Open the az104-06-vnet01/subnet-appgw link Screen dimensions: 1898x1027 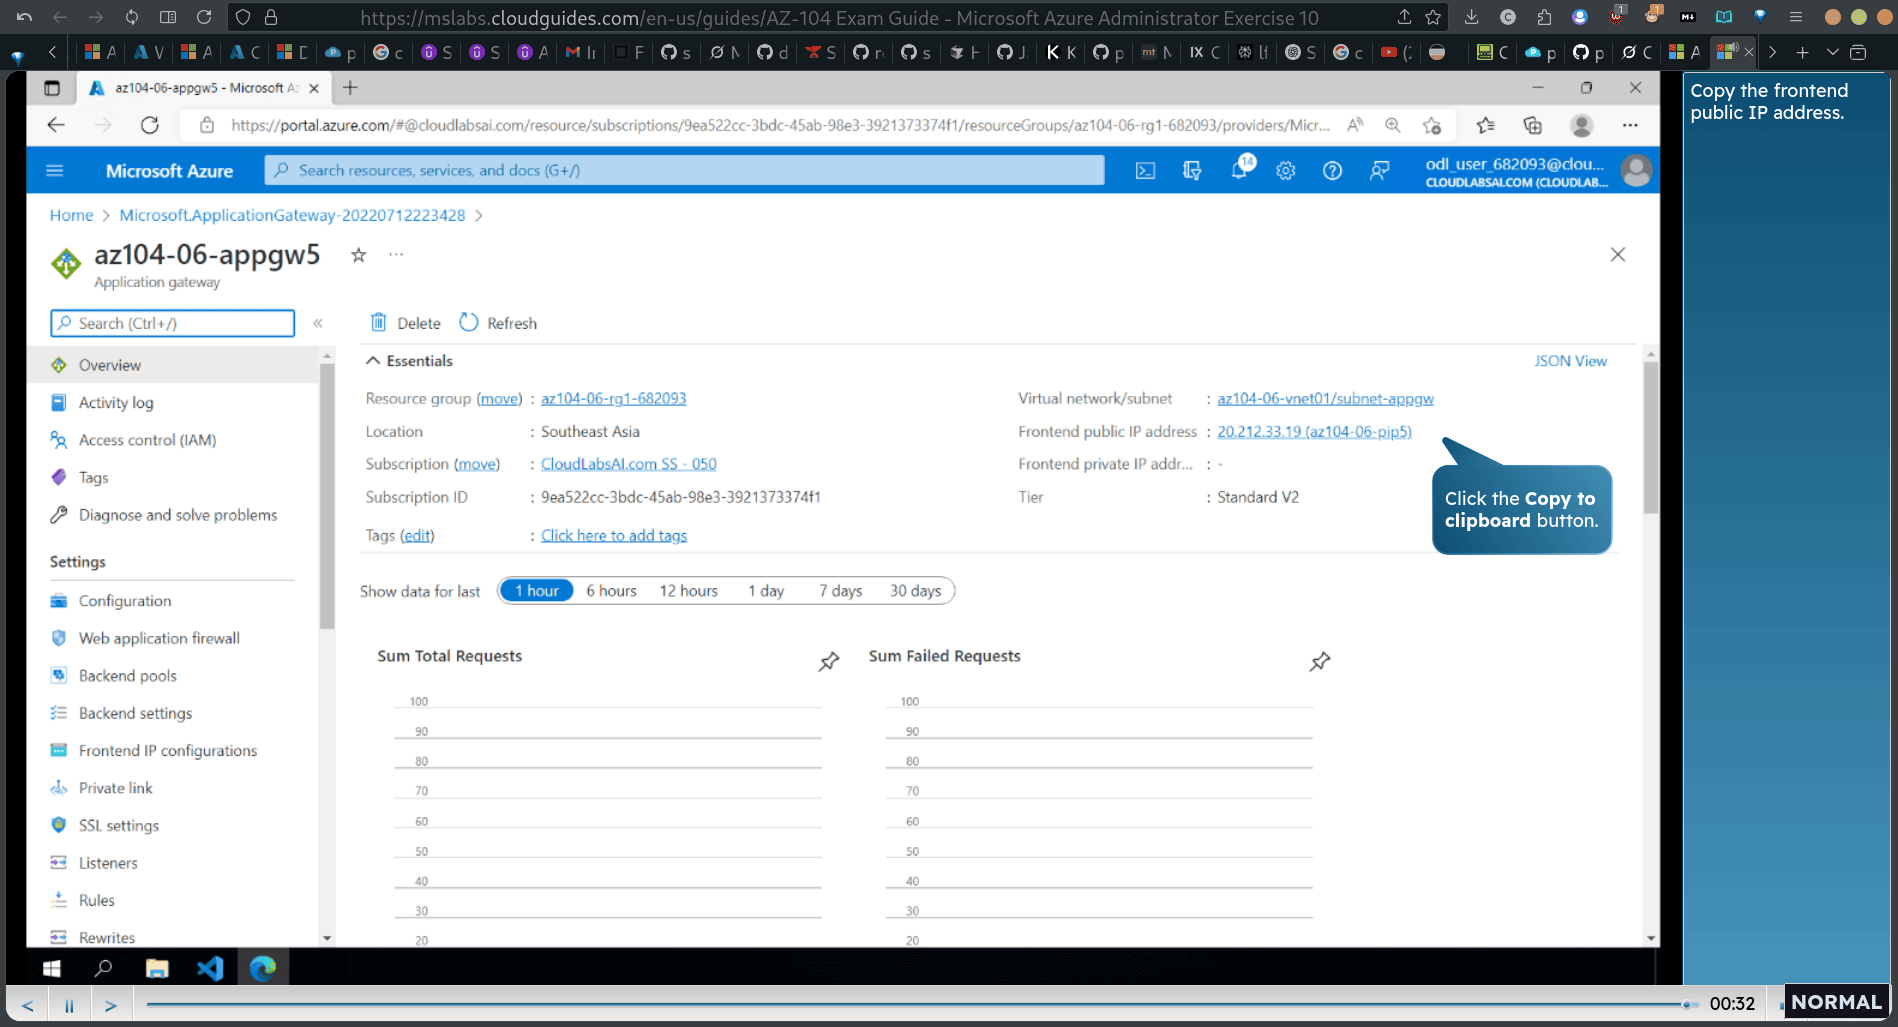coord(1325,398)
